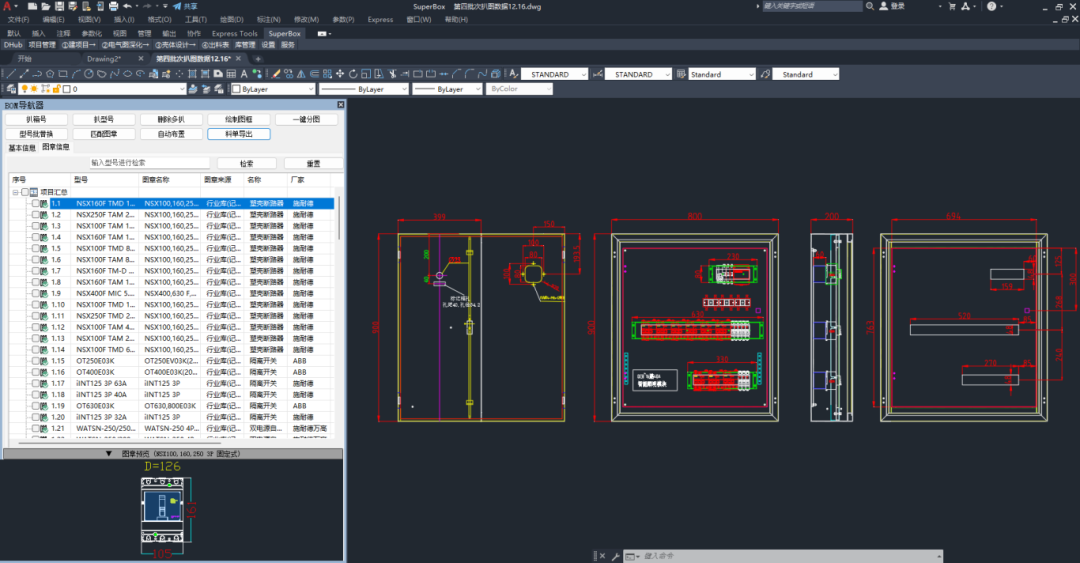The height and width of the screenshot is (563, 1080).
Task: Switch to the Express Tools ribbon tab
Action: point(234,33)
